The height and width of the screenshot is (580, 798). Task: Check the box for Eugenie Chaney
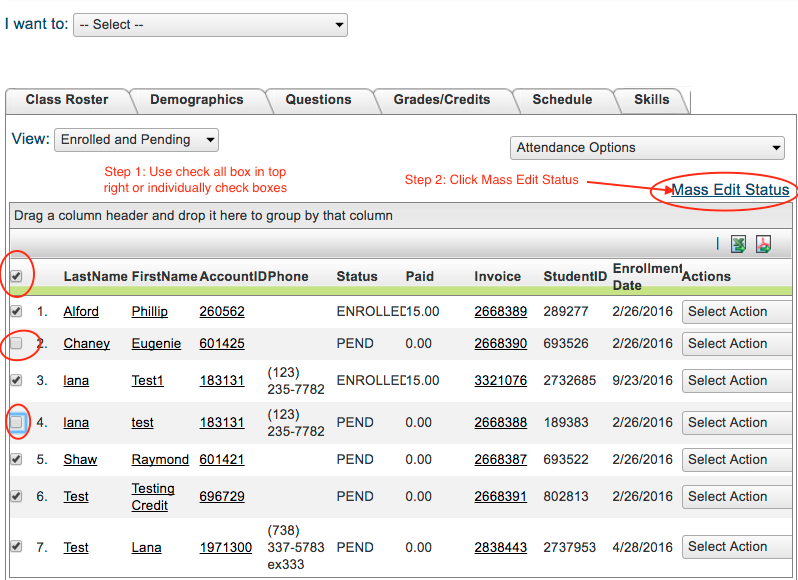click(15, 343)
